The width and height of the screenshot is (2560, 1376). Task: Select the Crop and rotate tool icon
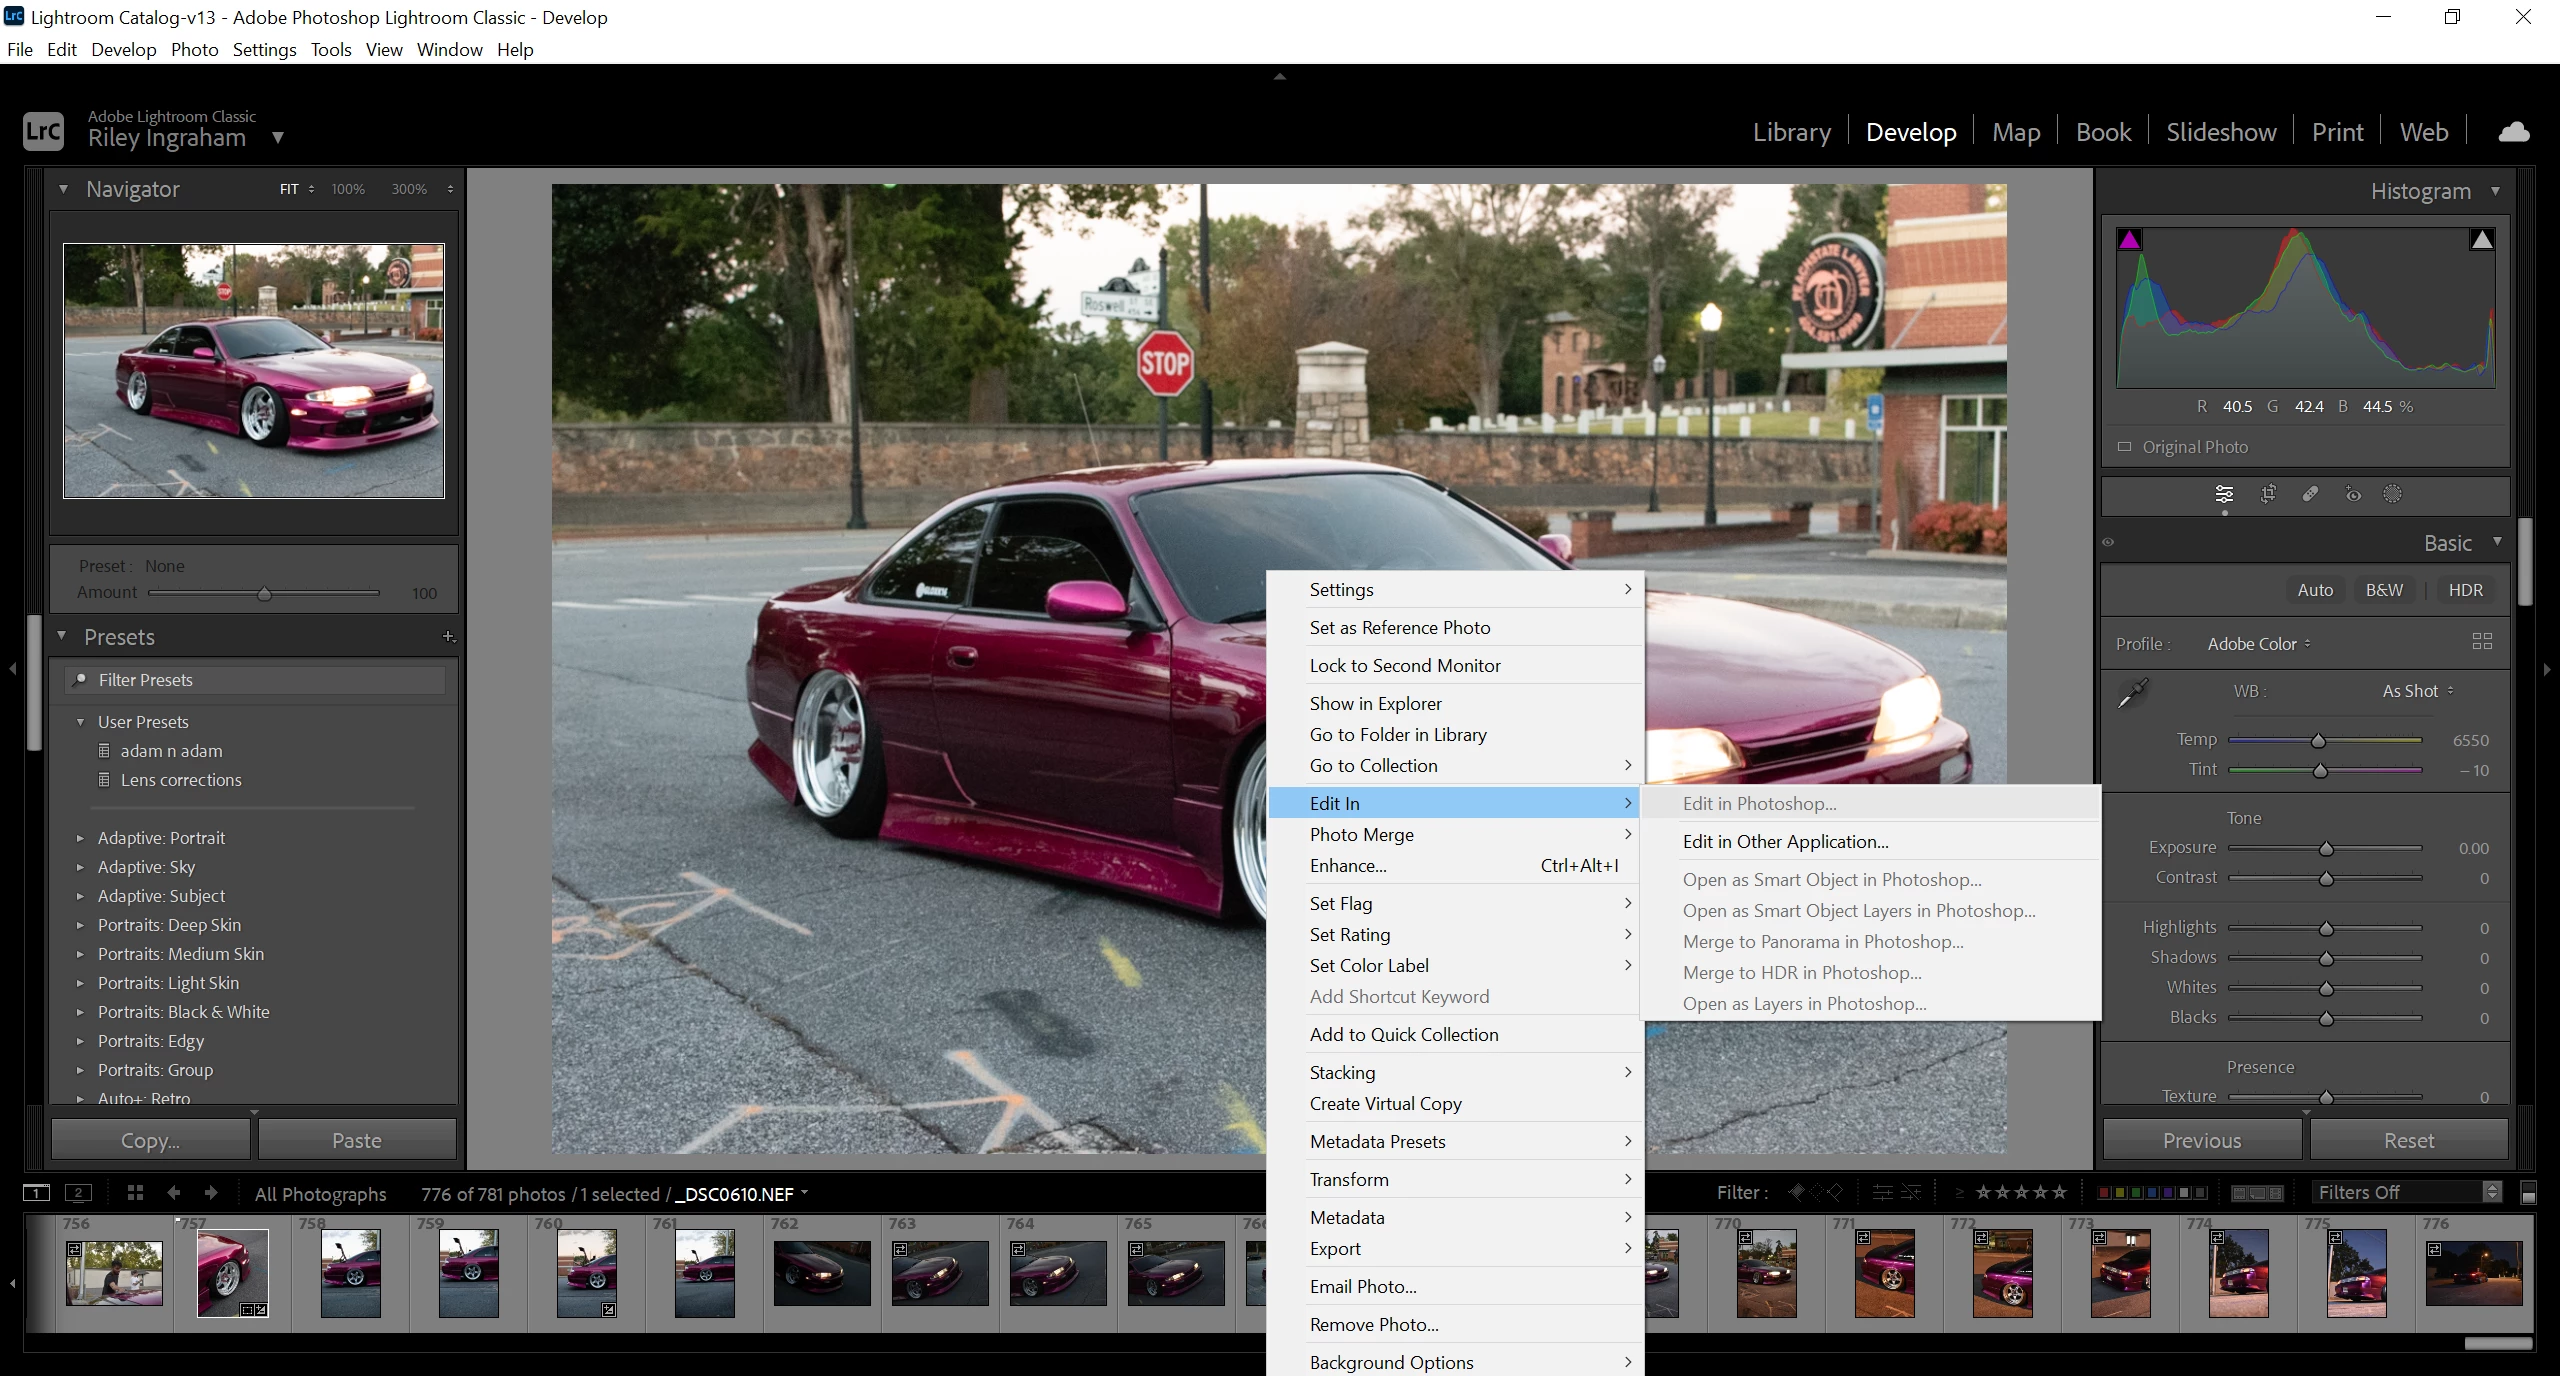pos(2267,494)
